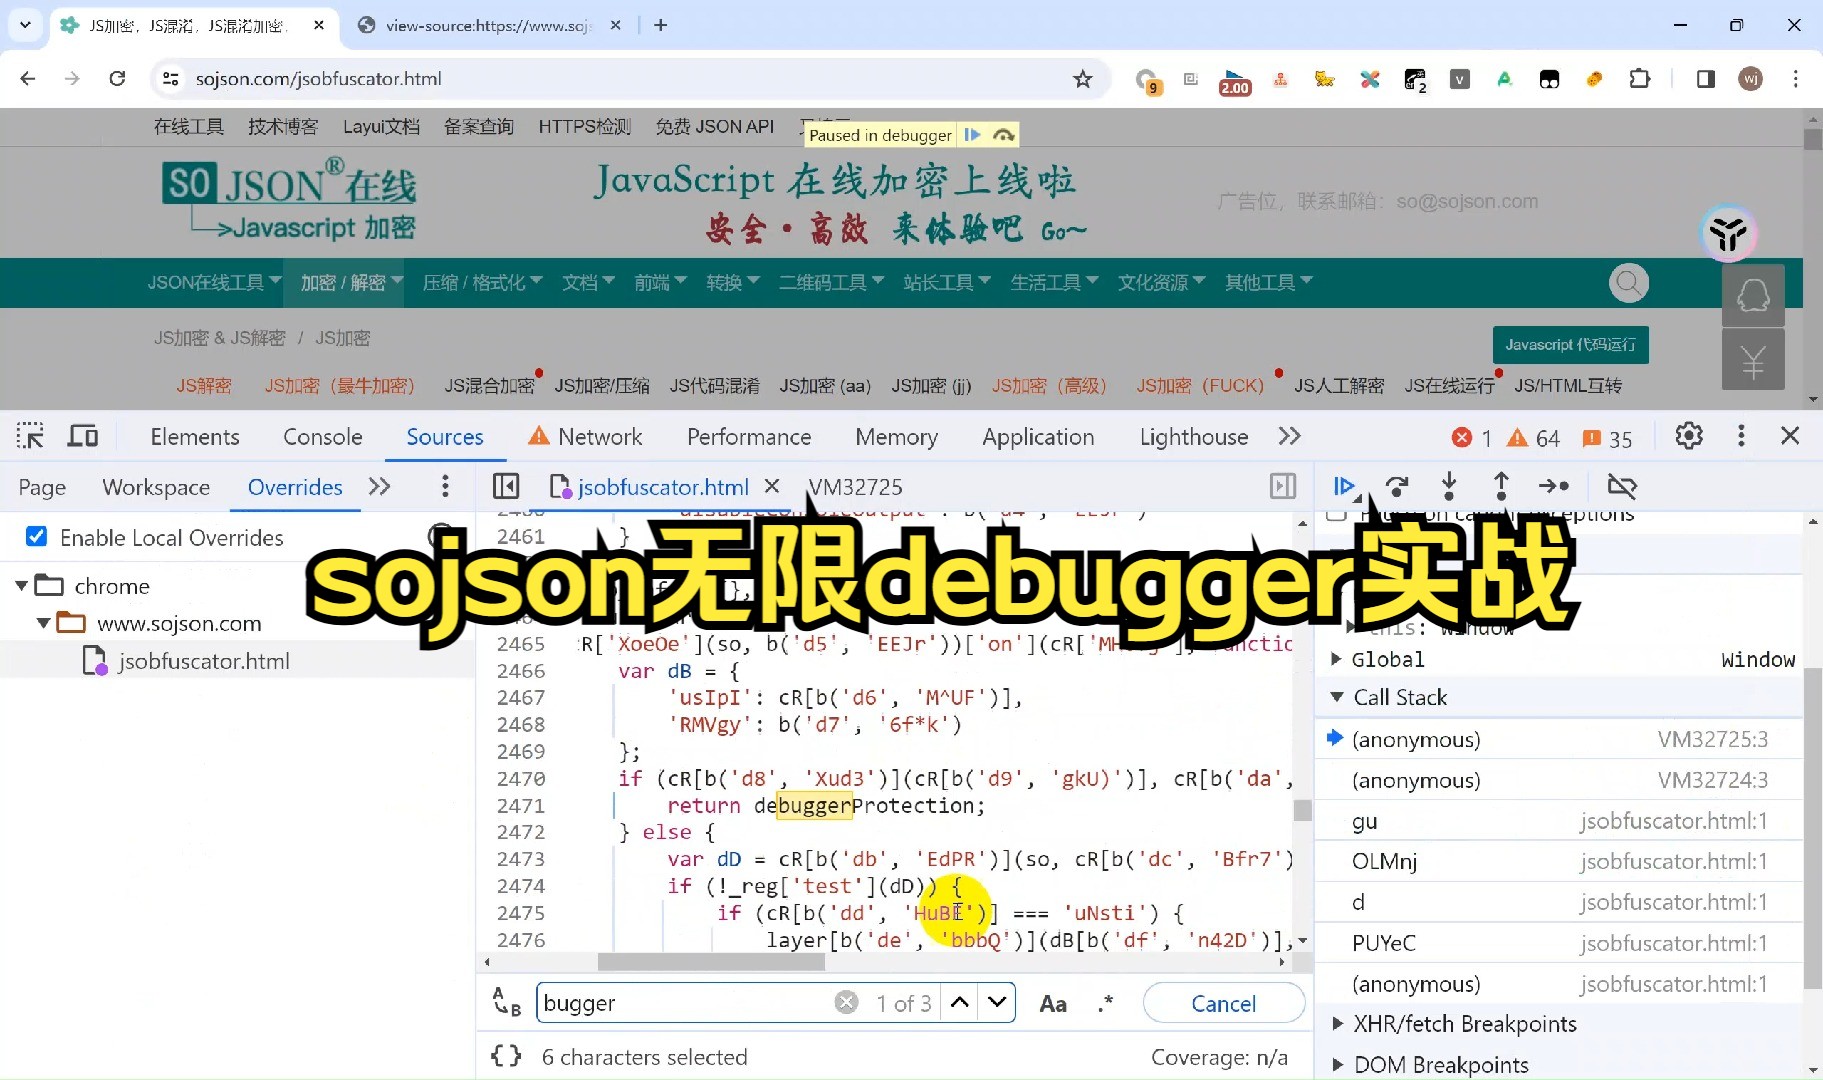Activate the inspect element picker
This screenshot has width=1823, height=1080.
[x=30, y=436]
